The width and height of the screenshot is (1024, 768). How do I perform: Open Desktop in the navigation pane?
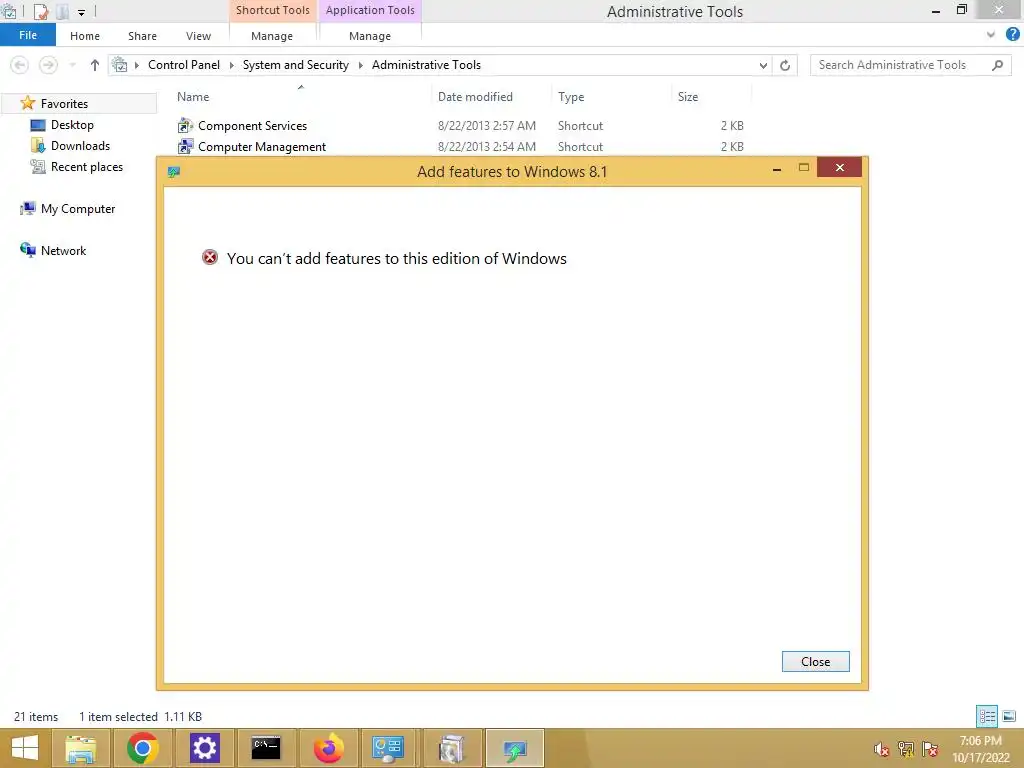tap(72, 125)
